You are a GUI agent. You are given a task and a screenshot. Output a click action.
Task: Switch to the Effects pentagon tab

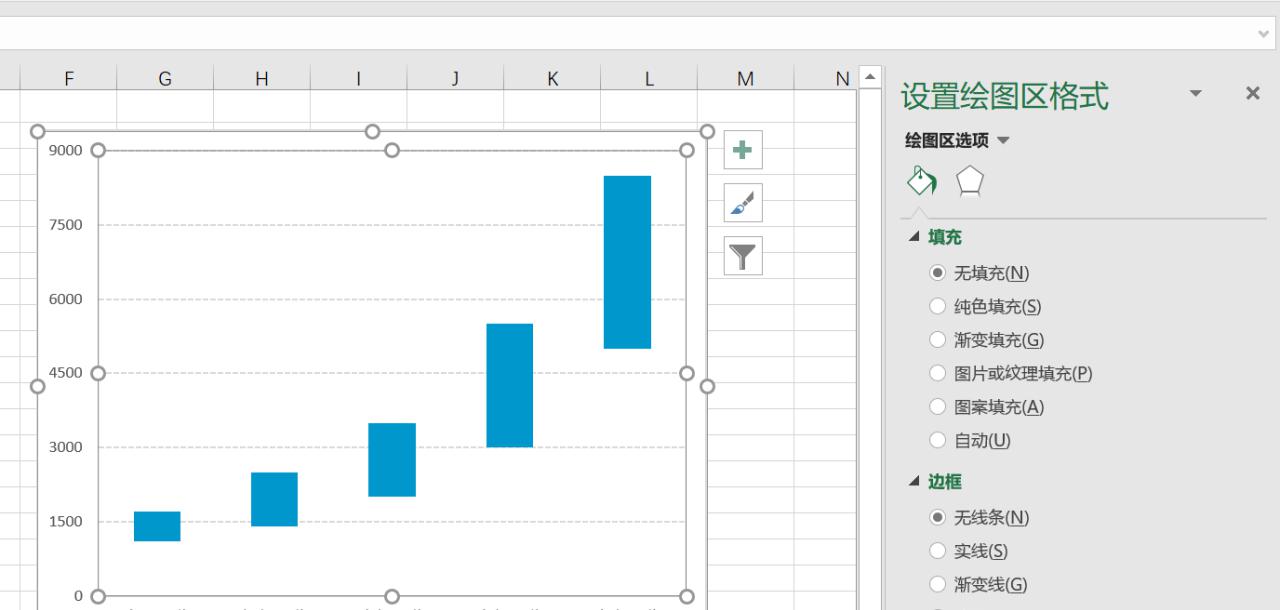click(970, 181)
